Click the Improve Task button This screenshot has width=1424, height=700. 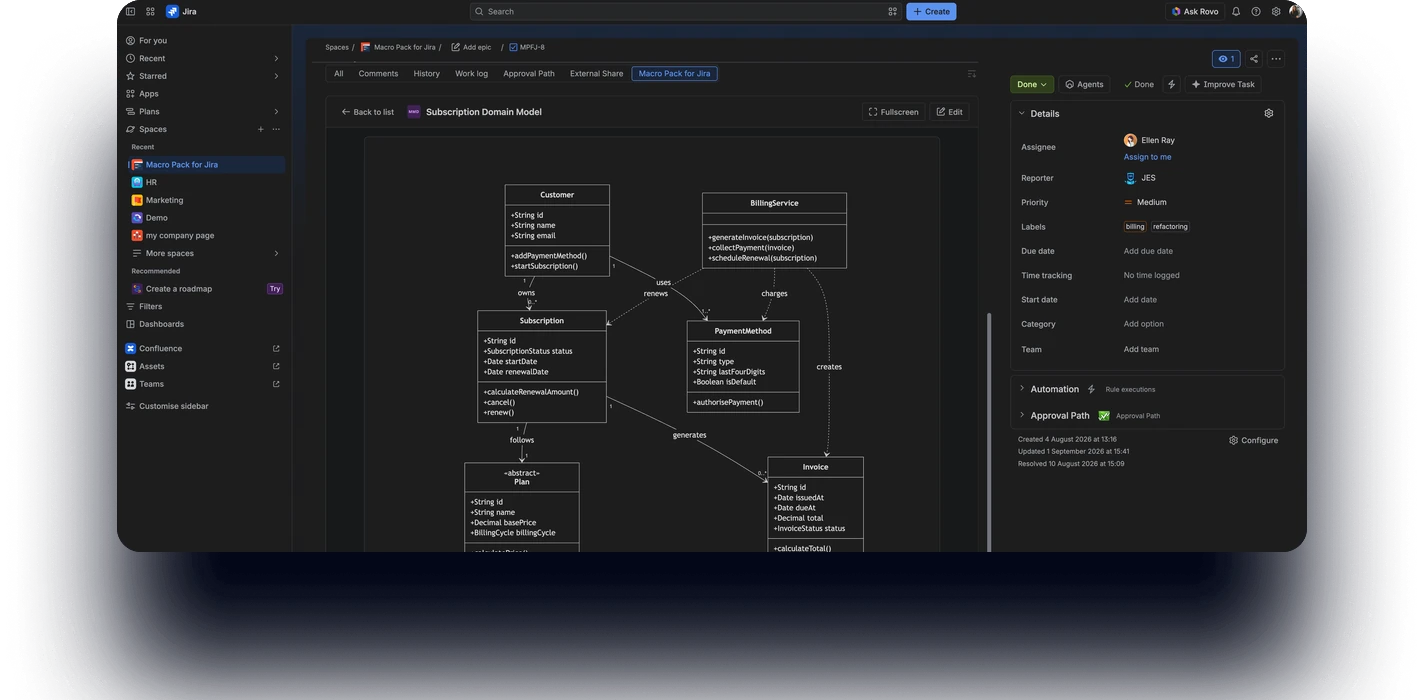point(1223,84)
